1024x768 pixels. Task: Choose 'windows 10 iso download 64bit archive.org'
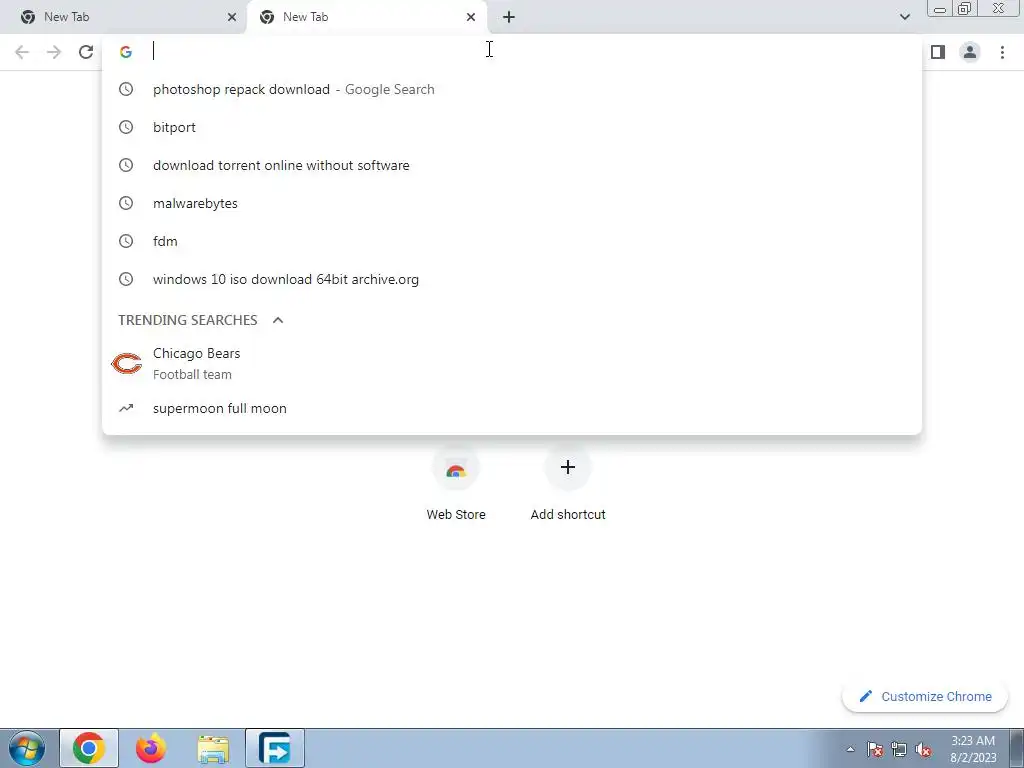click(x=512, y=280)
